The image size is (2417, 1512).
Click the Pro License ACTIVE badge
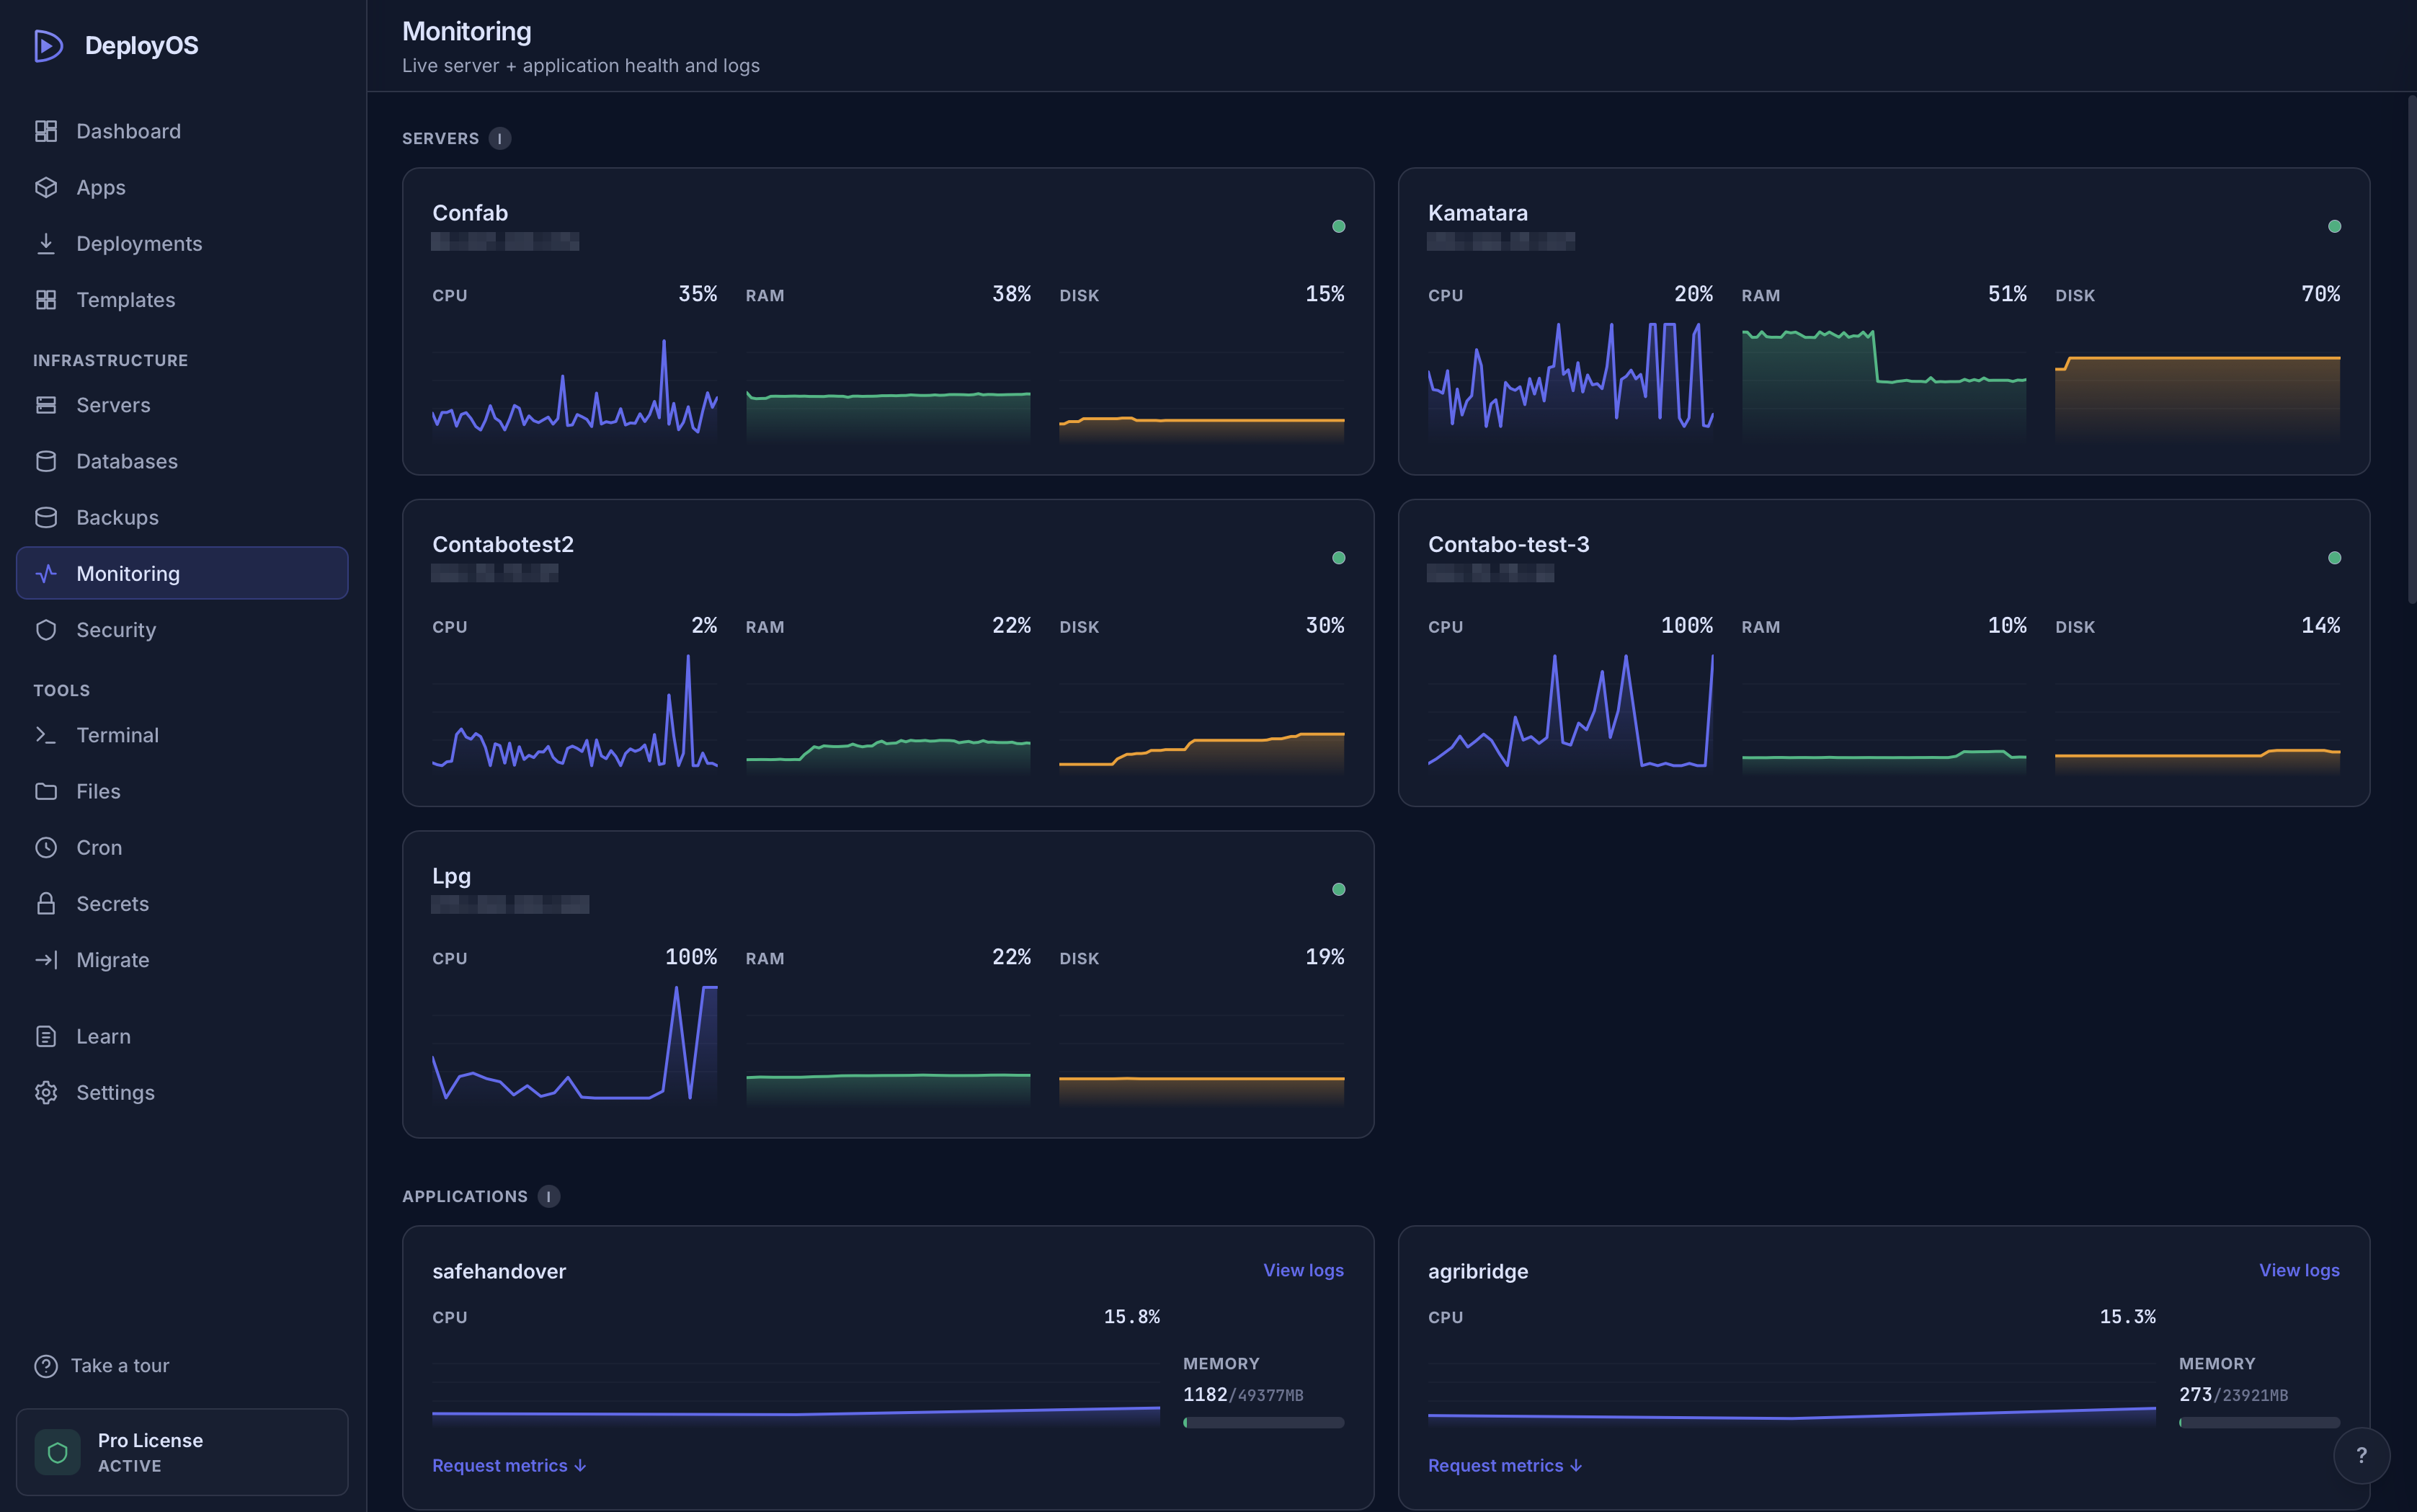pos(182,1452)
